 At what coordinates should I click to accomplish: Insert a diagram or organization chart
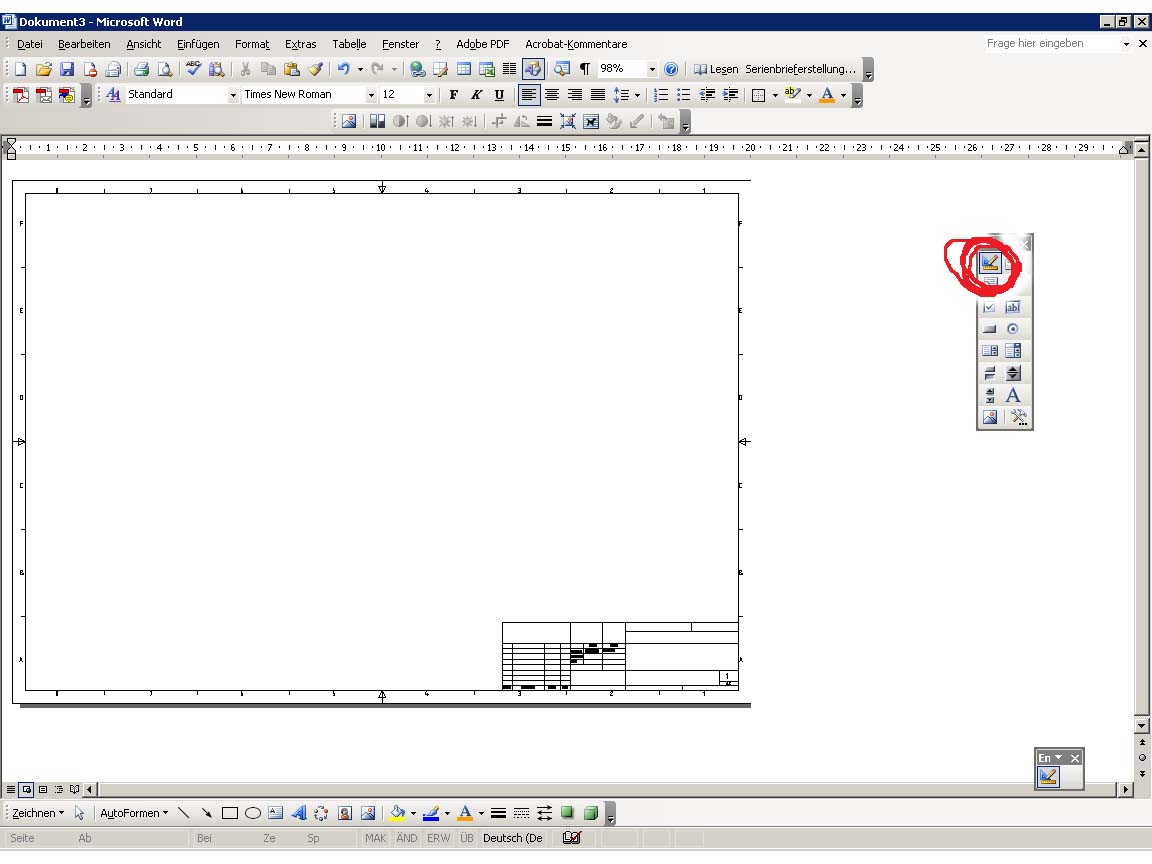click(321, 813)
